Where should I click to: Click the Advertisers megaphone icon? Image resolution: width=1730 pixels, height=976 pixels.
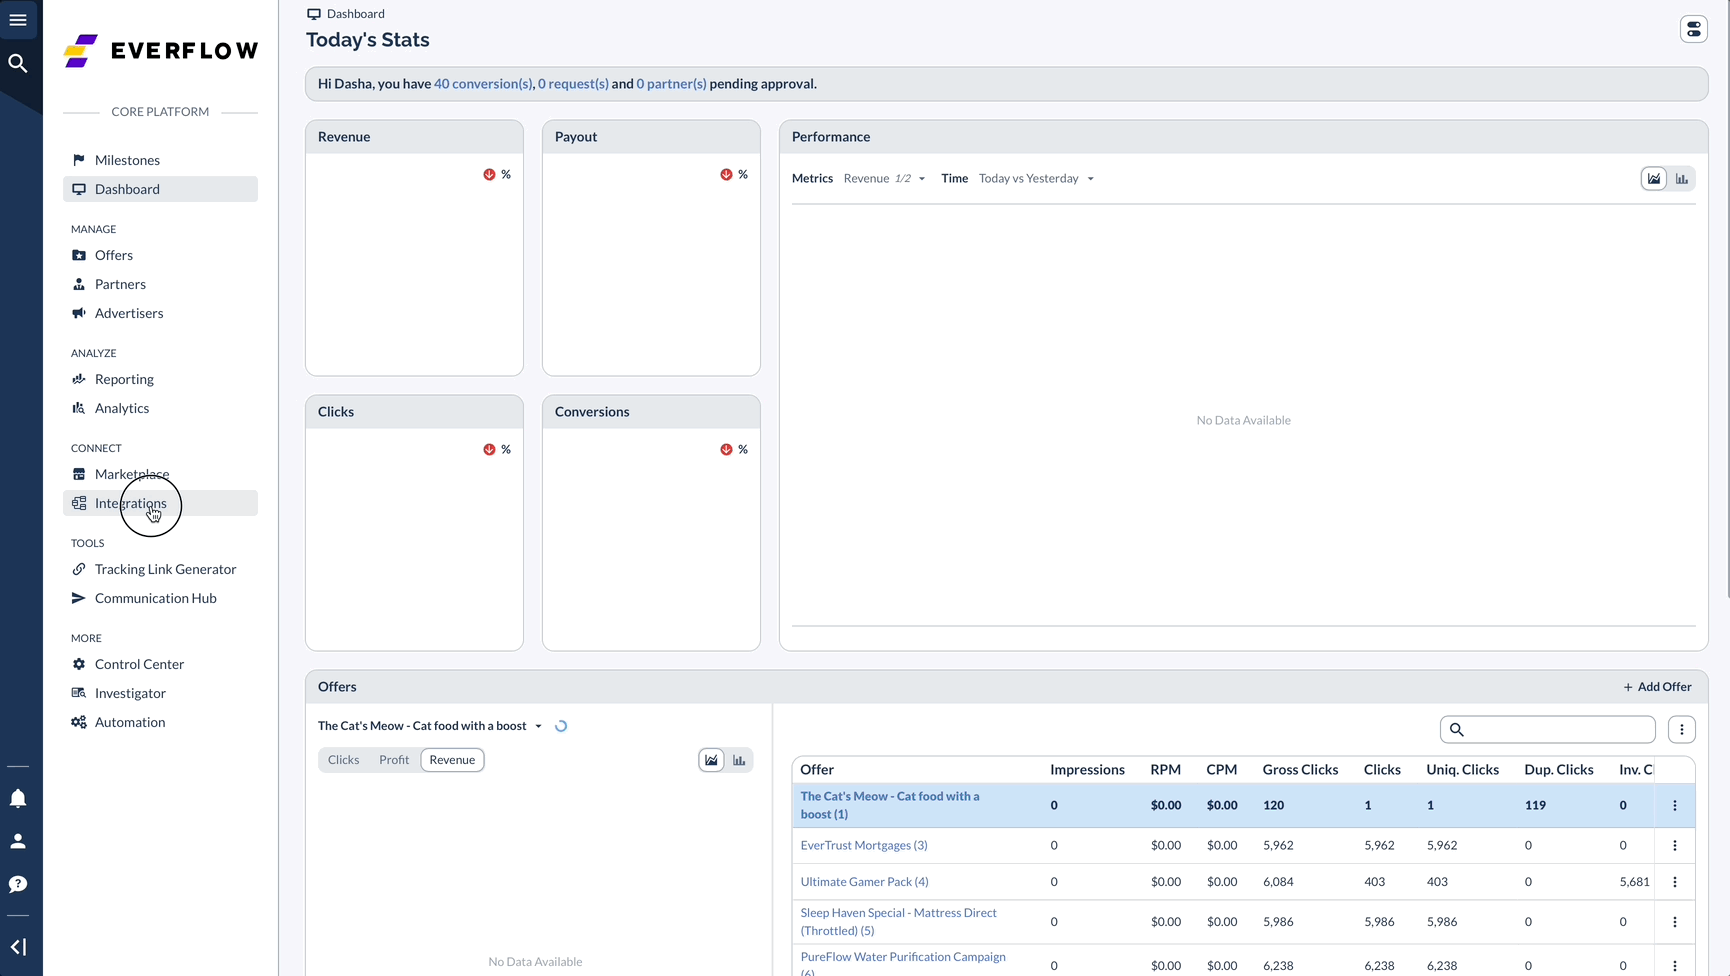[x=79, y=313]
